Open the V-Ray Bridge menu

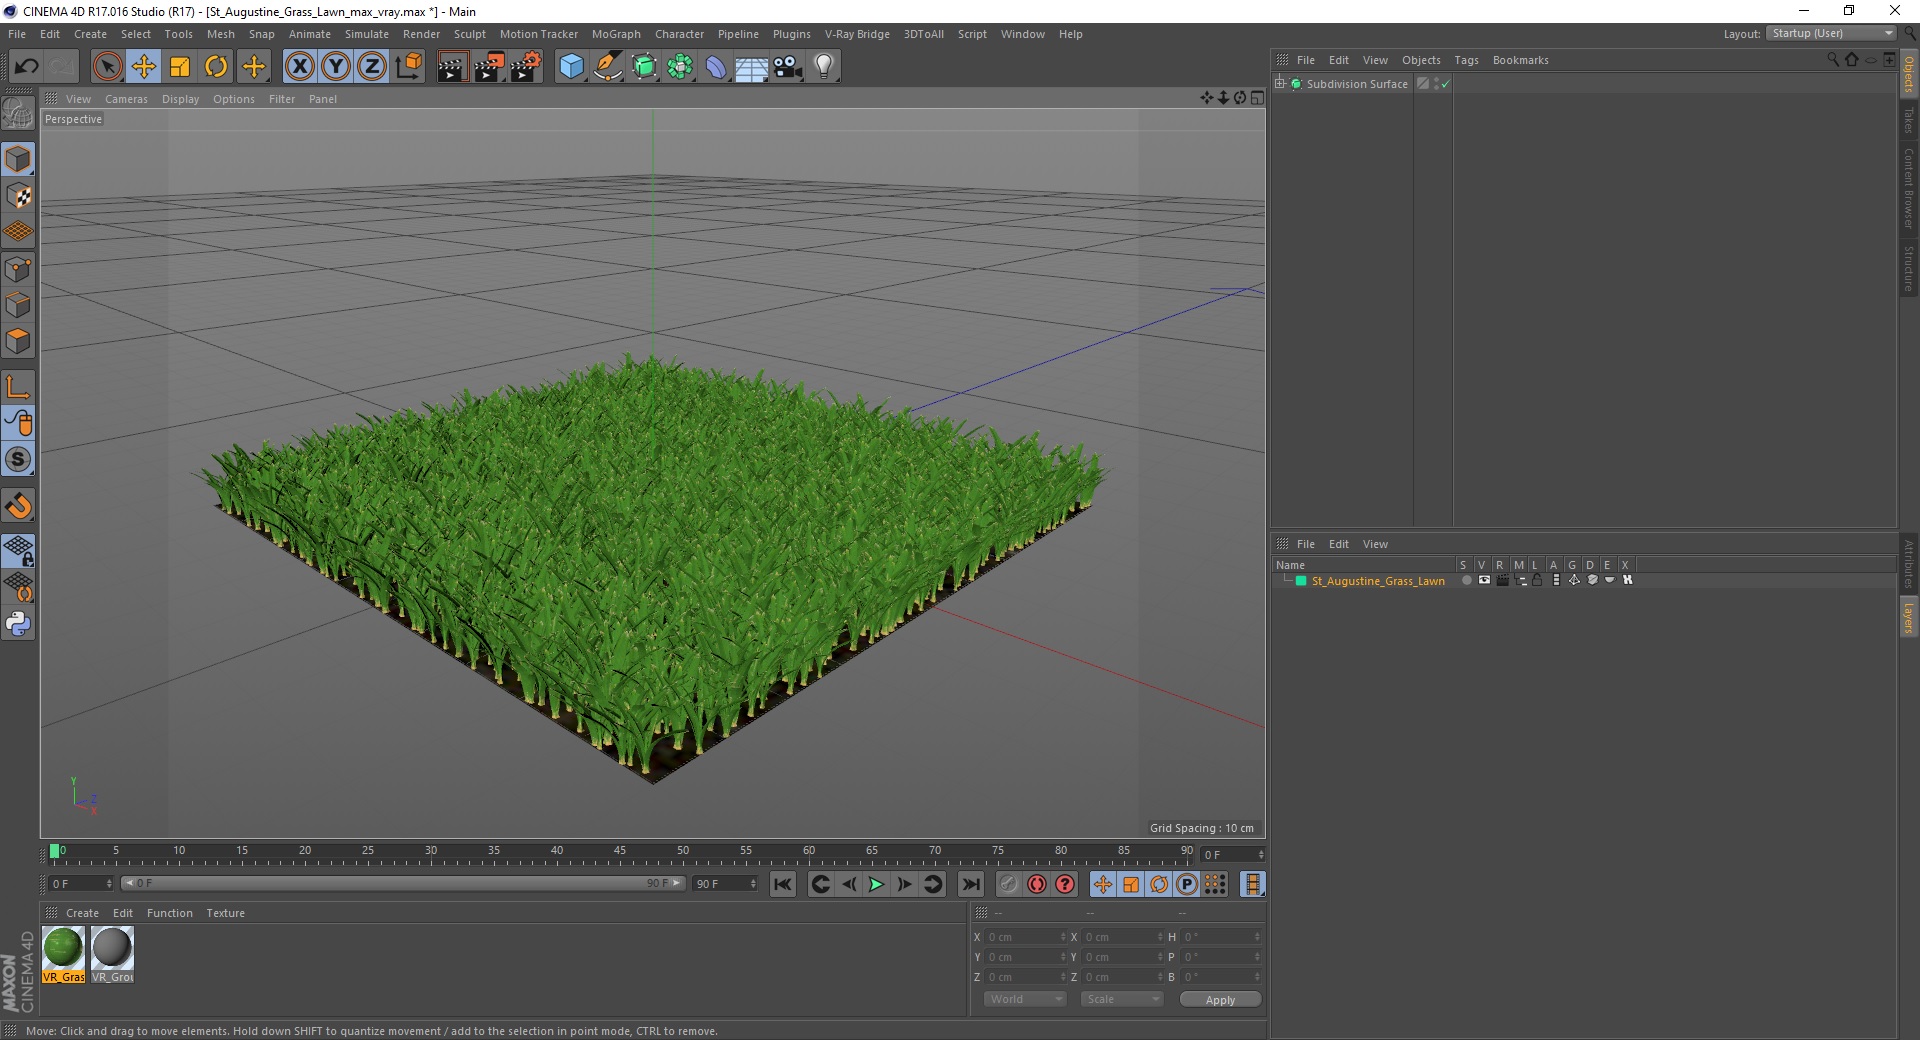click(857, 34)
